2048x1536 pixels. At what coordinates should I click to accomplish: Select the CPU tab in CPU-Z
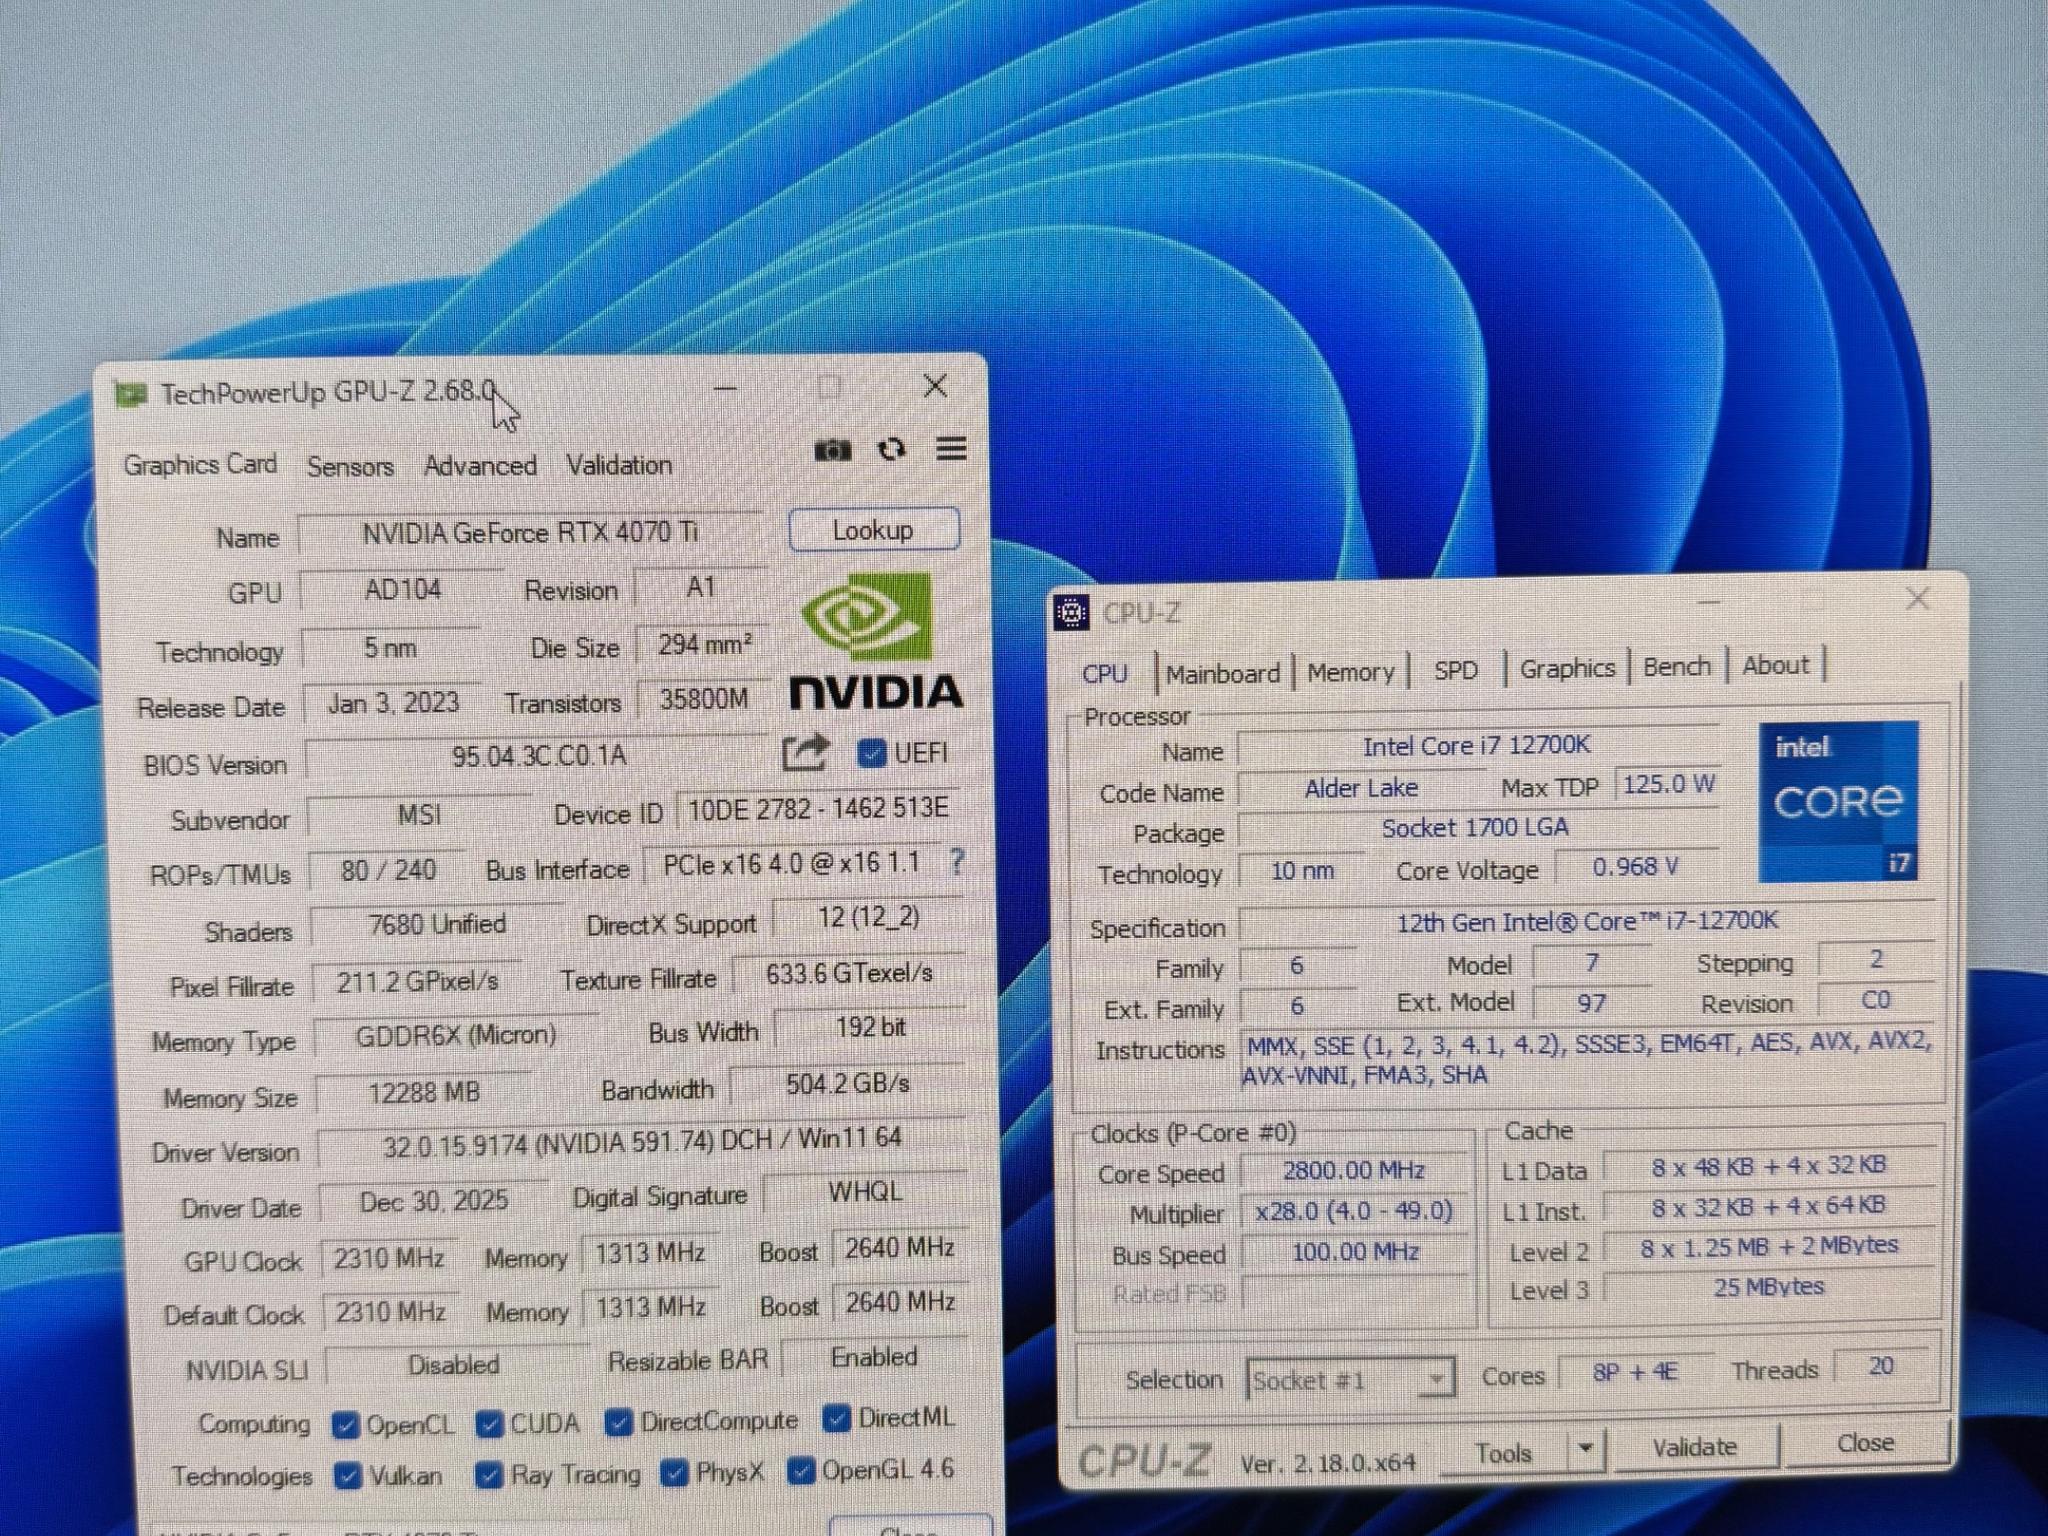[x=1105, y=673]
